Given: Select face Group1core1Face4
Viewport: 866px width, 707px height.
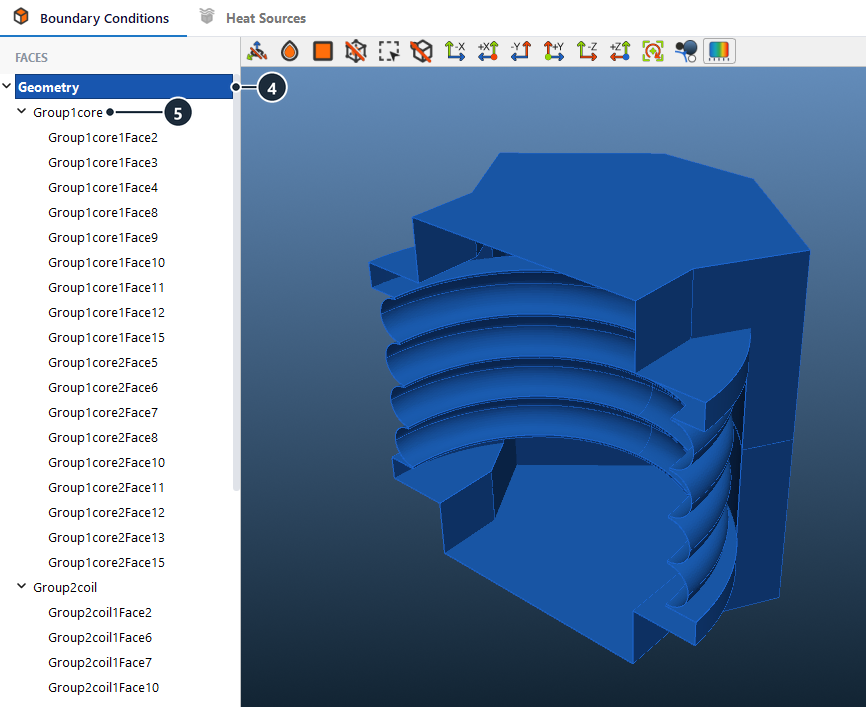Looking at the screenshot, I should 103,188.
